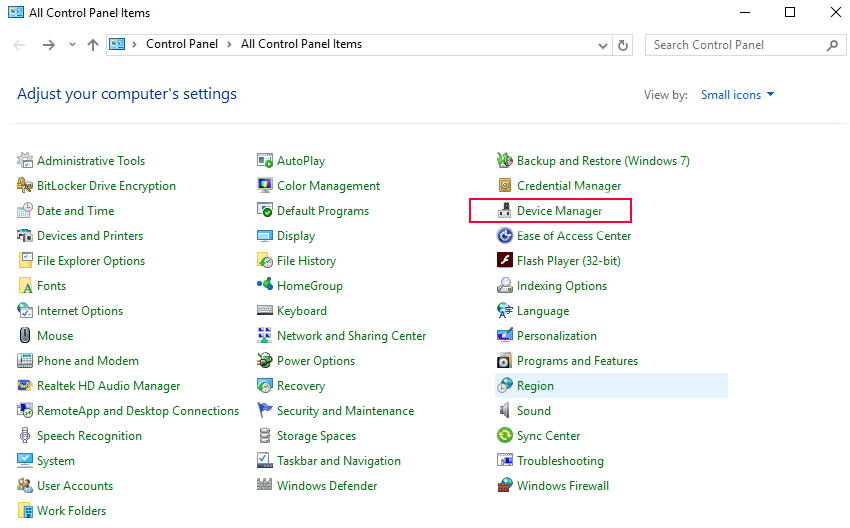Select the Control Panel breadcrumb segment
The height and width of the screenshot is (528, 850).
182,44
